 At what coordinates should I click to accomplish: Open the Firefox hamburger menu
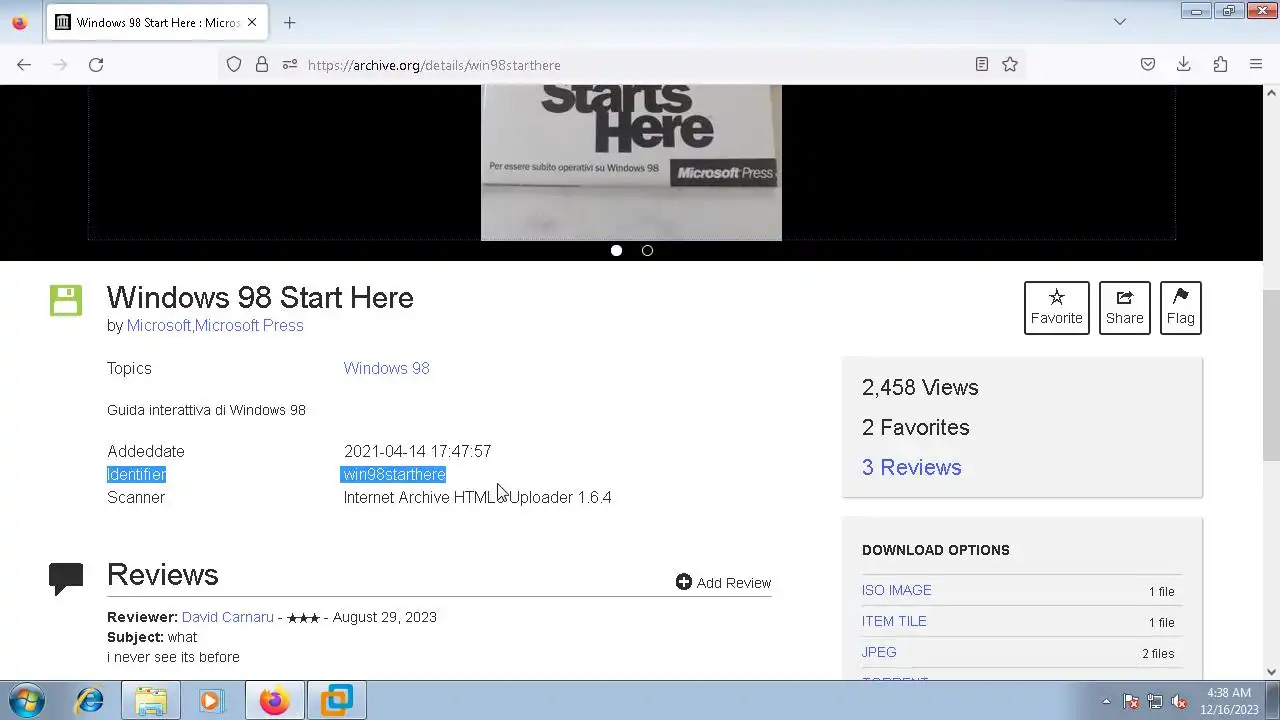pos(1256,64)
